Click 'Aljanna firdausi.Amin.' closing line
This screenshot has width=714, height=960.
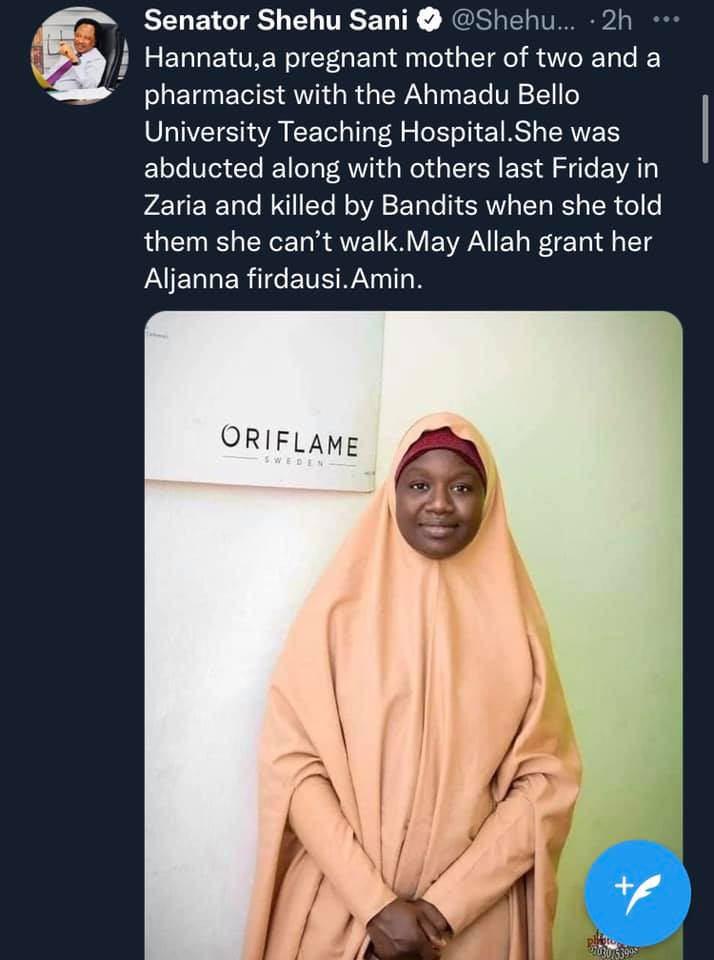point(284,281)
